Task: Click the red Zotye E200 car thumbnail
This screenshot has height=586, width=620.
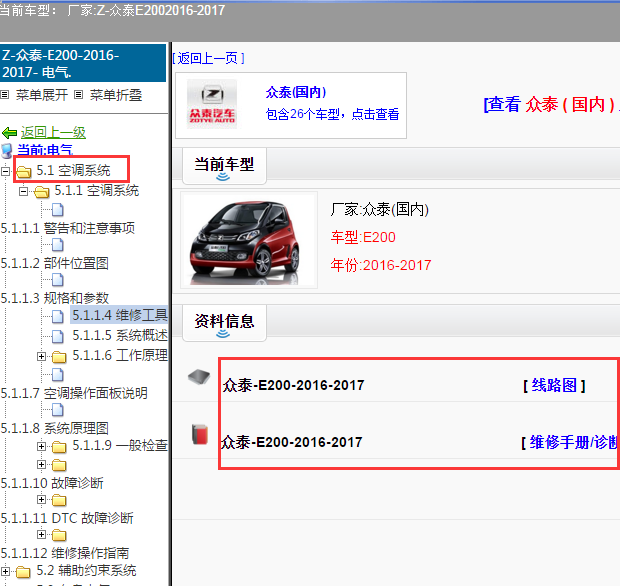Action: [249, 240]
